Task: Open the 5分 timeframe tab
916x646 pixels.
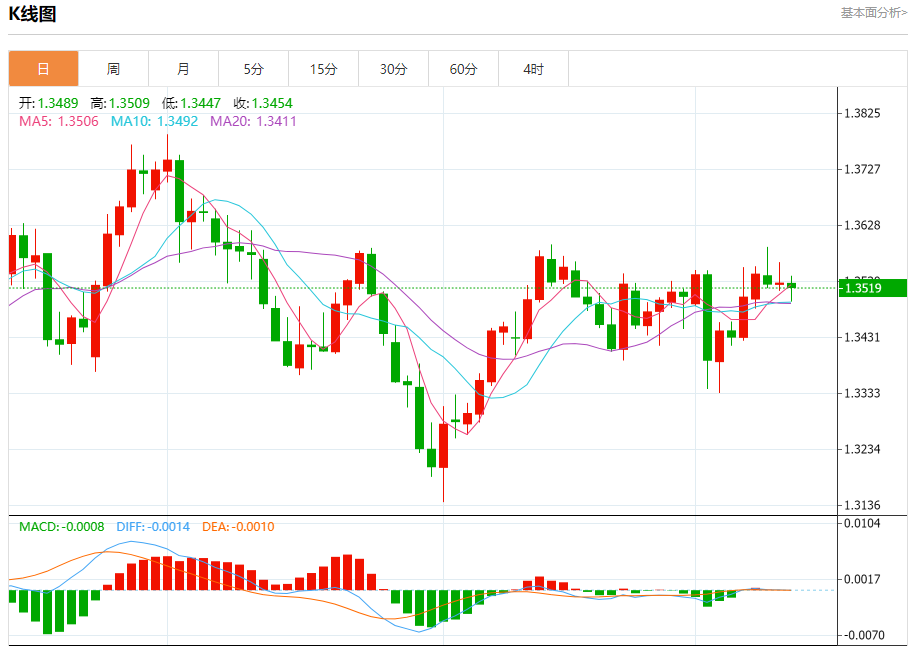Action: pos(254,69)
